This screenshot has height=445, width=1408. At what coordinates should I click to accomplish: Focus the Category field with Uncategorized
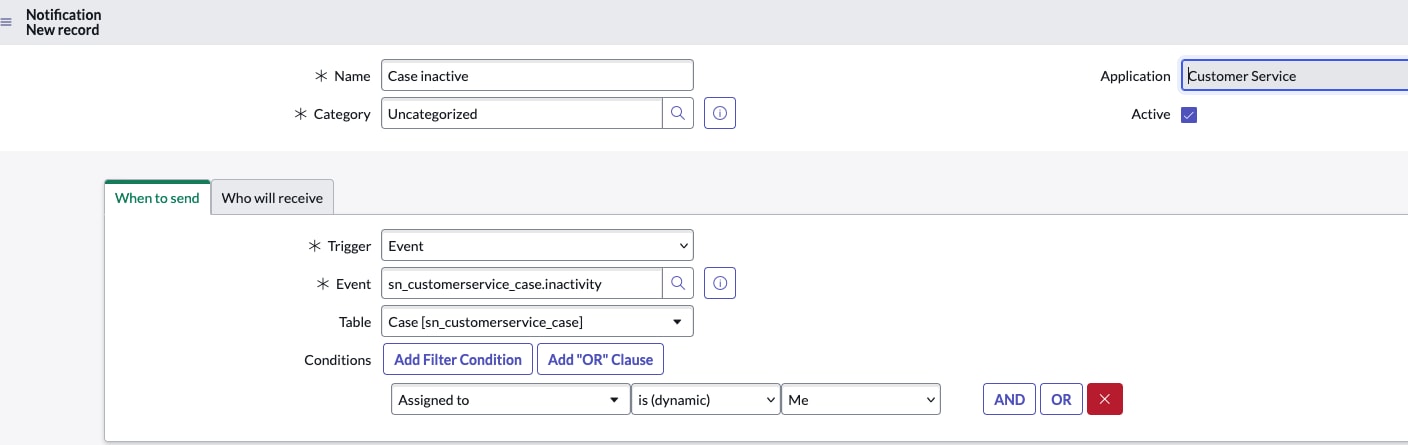click(x=522, y=114)
